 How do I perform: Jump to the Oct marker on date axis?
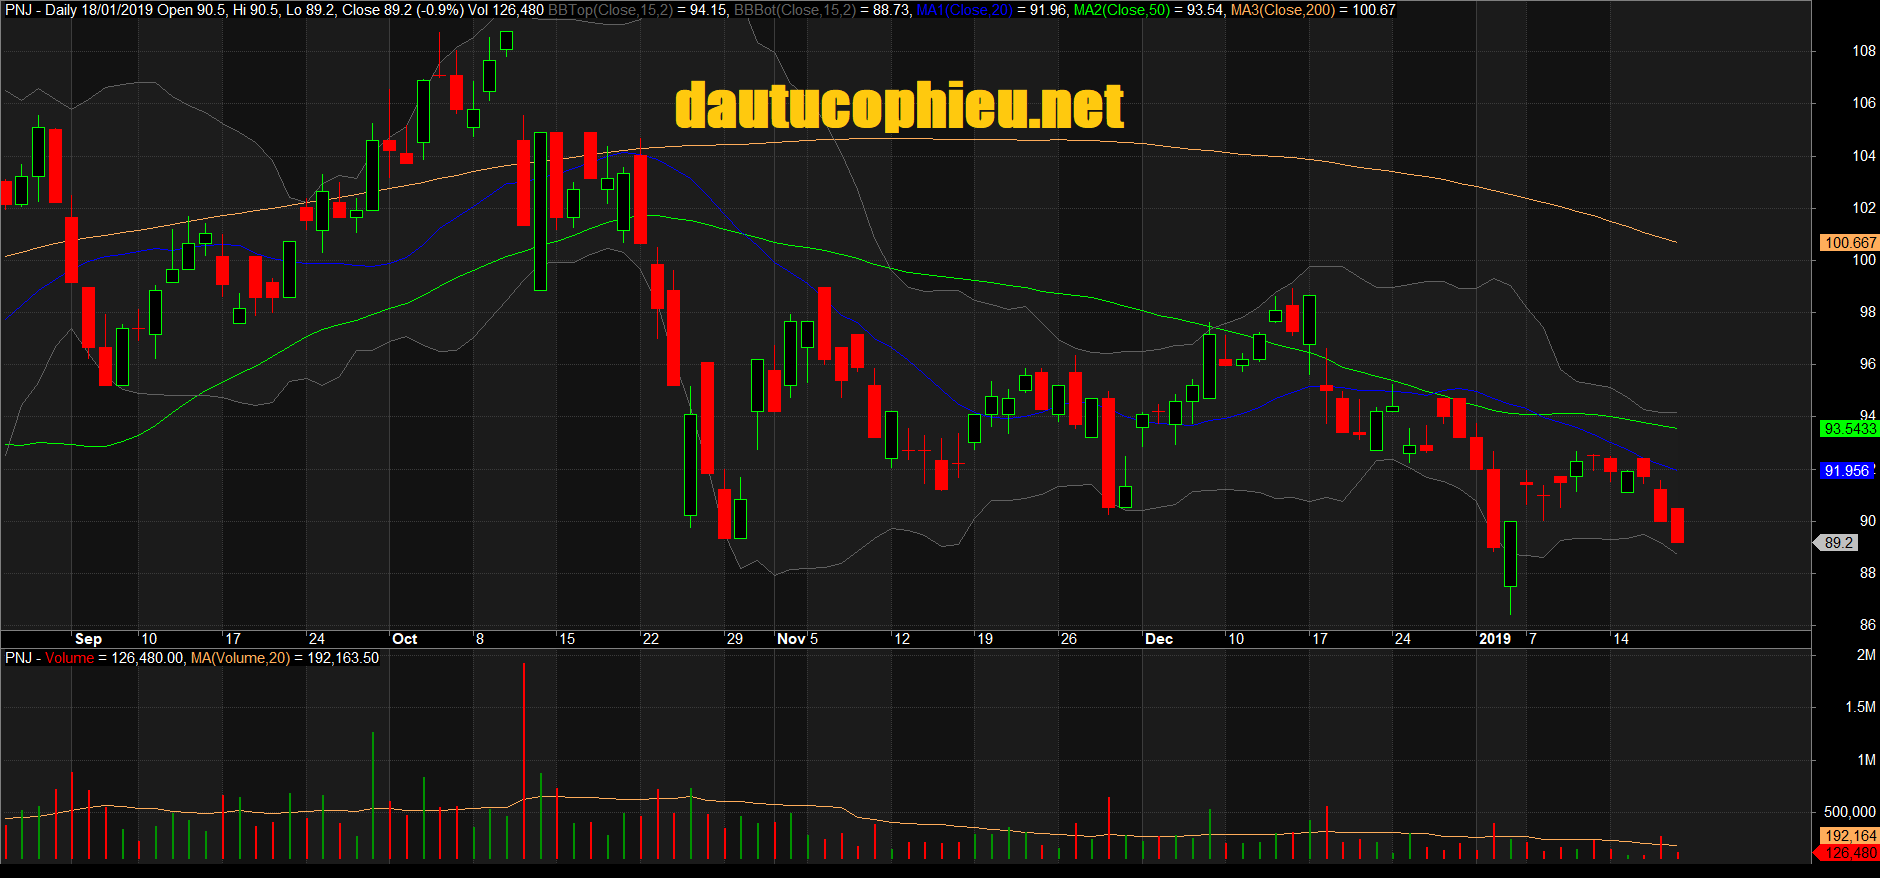coord(404,639)
